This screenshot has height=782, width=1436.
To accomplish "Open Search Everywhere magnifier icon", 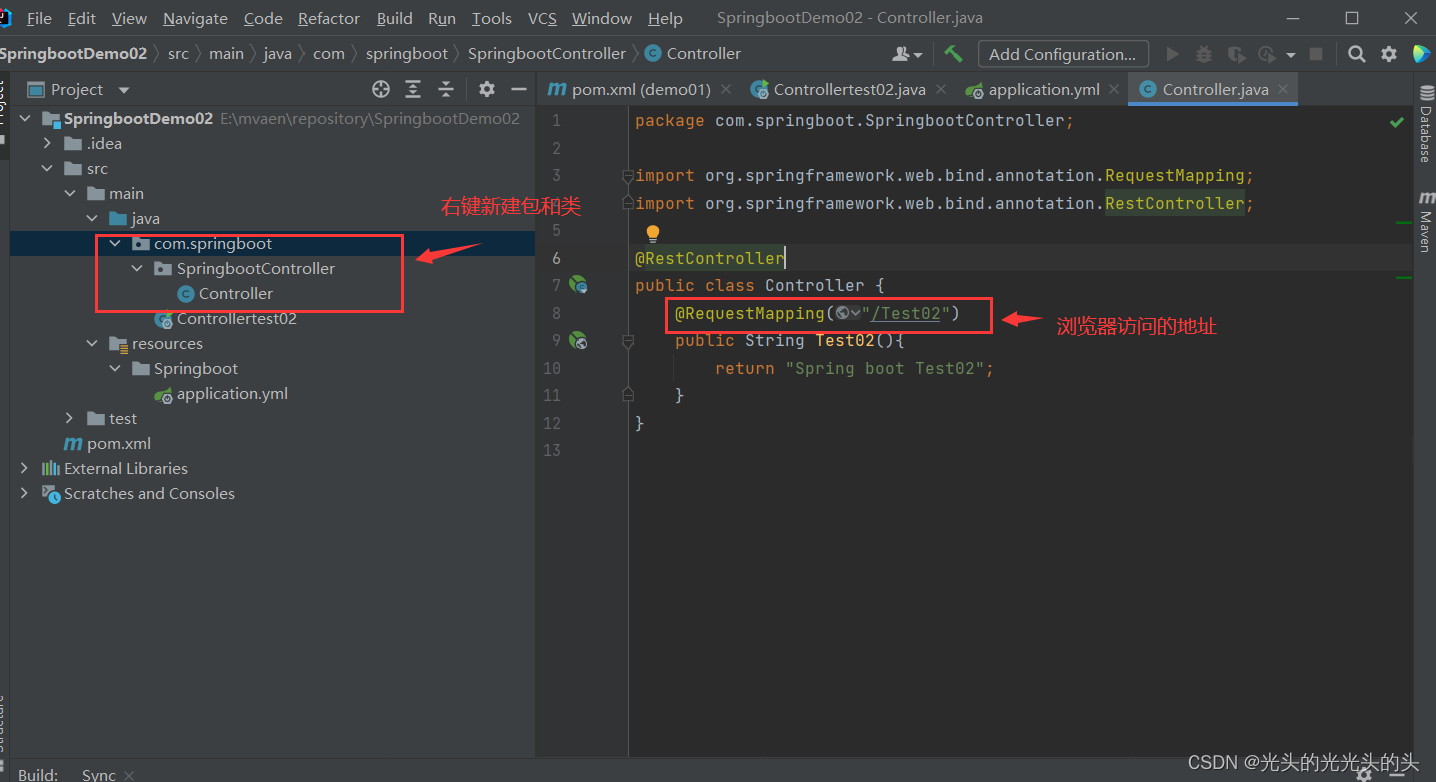I will [1356, 54].
